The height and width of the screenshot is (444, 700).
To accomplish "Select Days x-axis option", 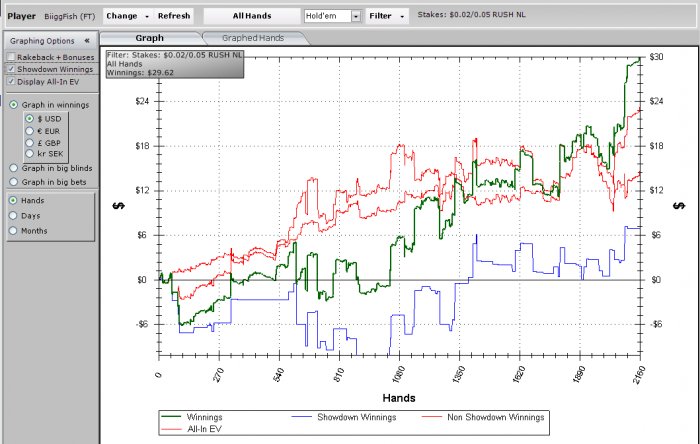I will coord(13,216).
